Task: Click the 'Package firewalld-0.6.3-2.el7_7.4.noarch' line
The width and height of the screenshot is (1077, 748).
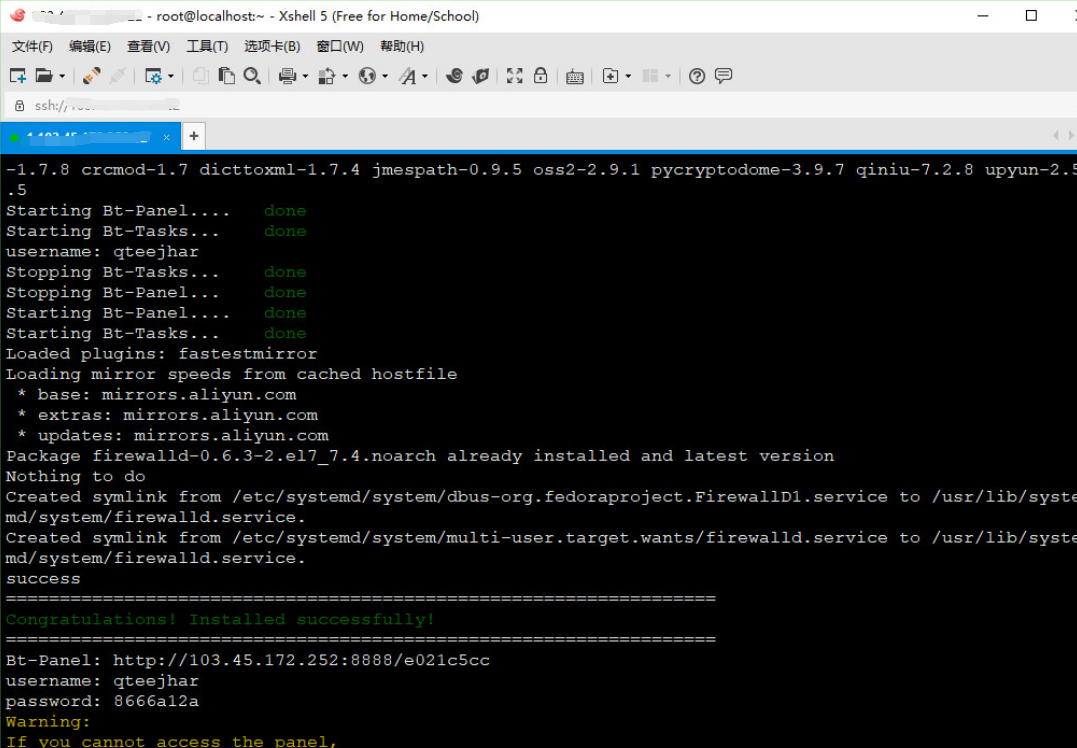Action: click(x=420, y=456)
